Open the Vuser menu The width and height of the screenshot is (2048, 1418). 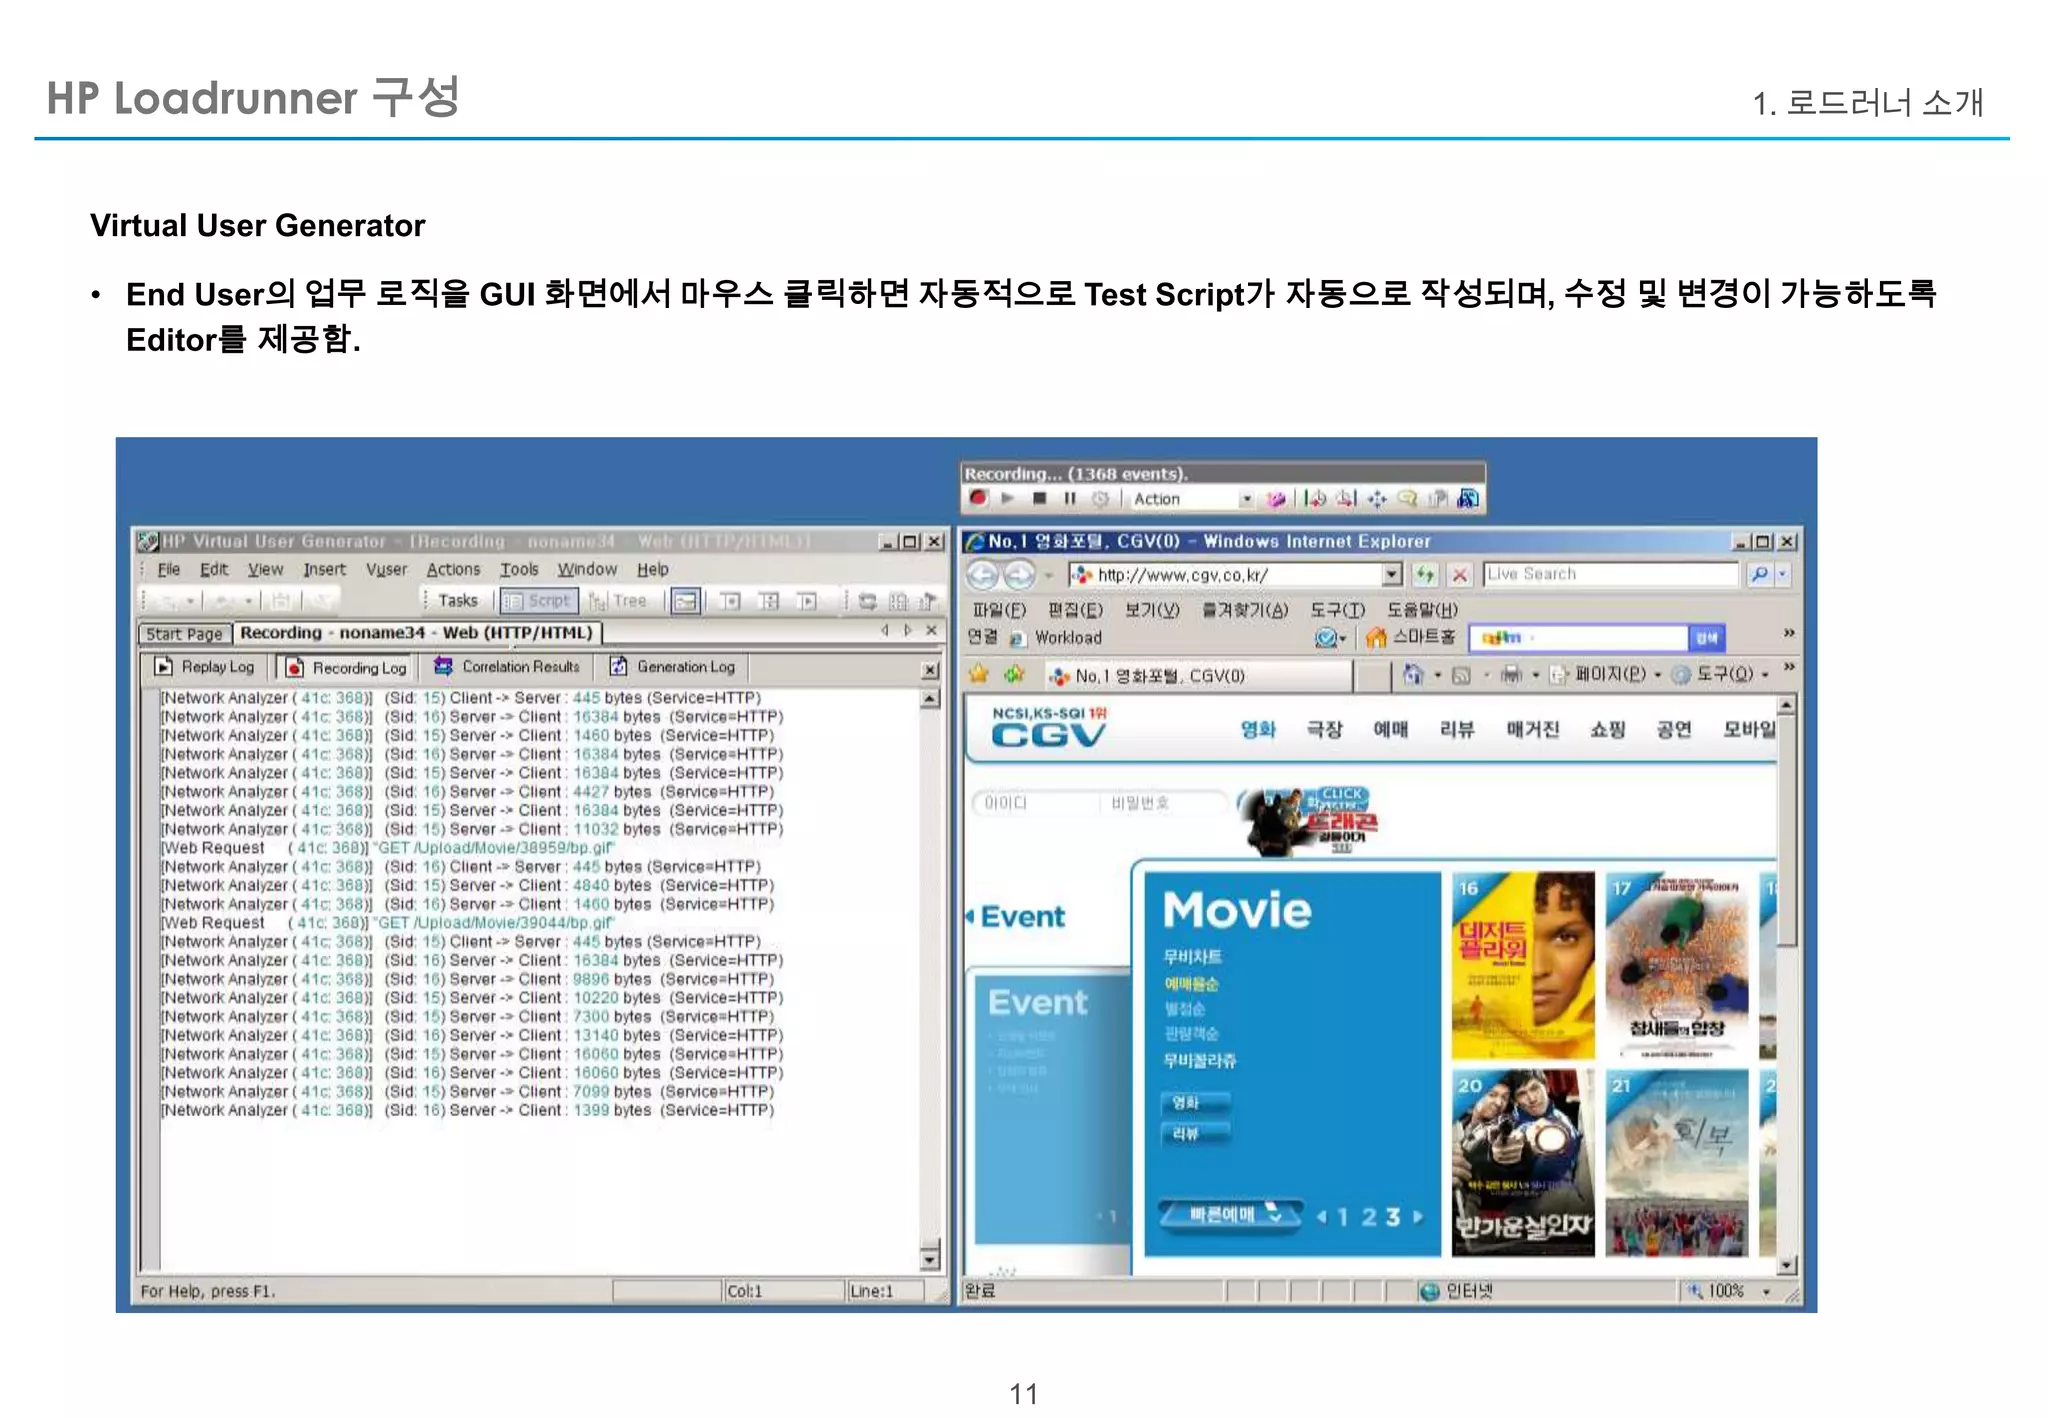(386, 569)
